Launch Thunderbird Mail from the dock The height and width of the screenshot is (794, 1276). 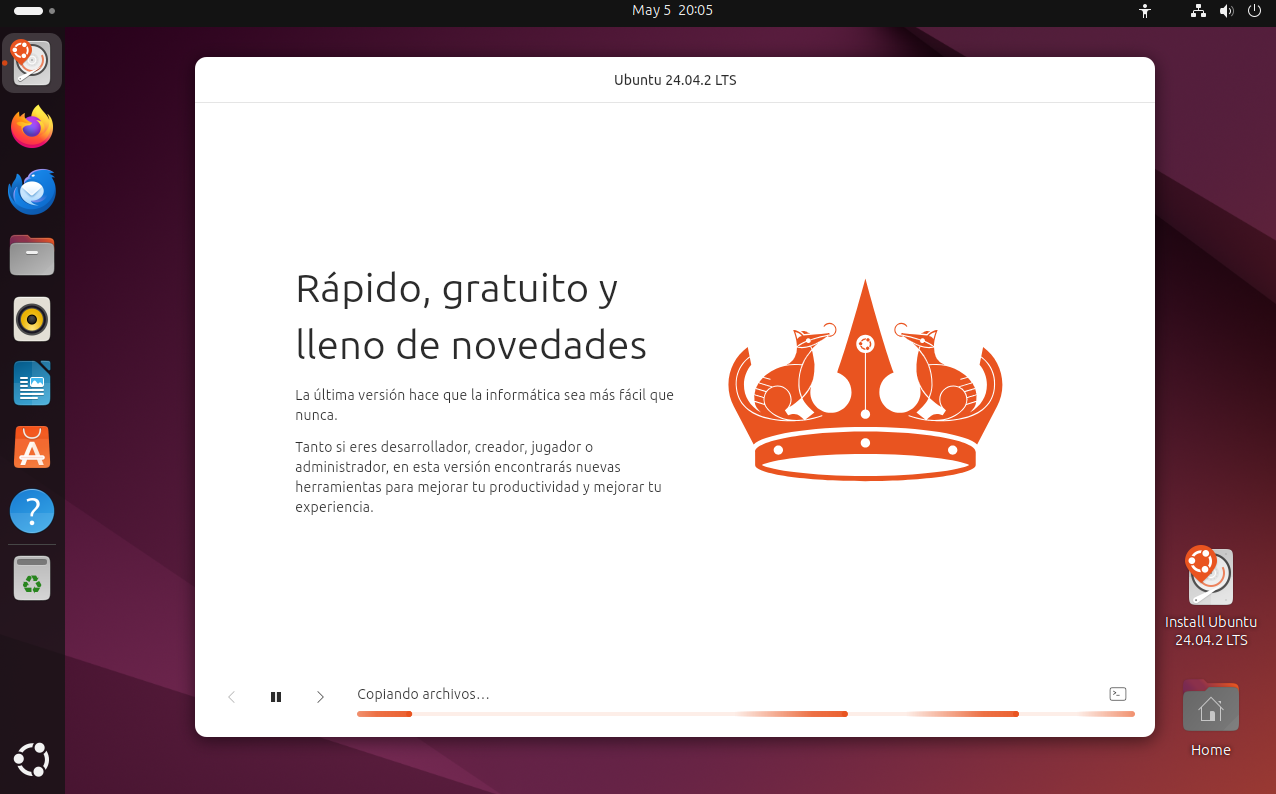[x=32, y=191]
